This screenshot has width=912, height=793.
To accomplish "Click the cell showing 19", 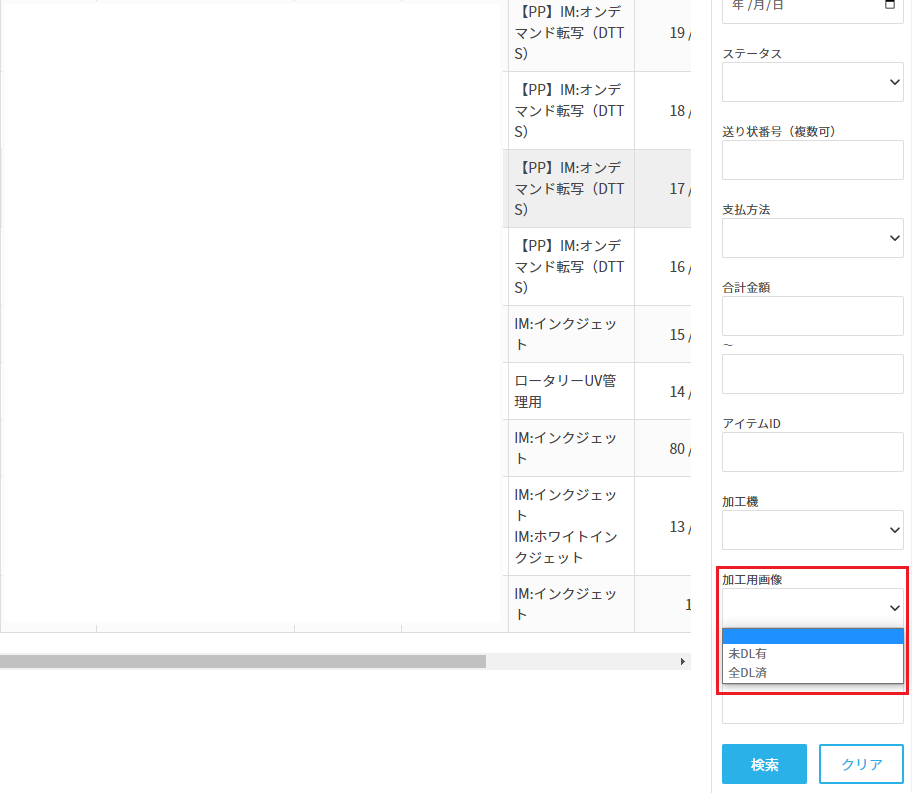I will coord(662,33).
